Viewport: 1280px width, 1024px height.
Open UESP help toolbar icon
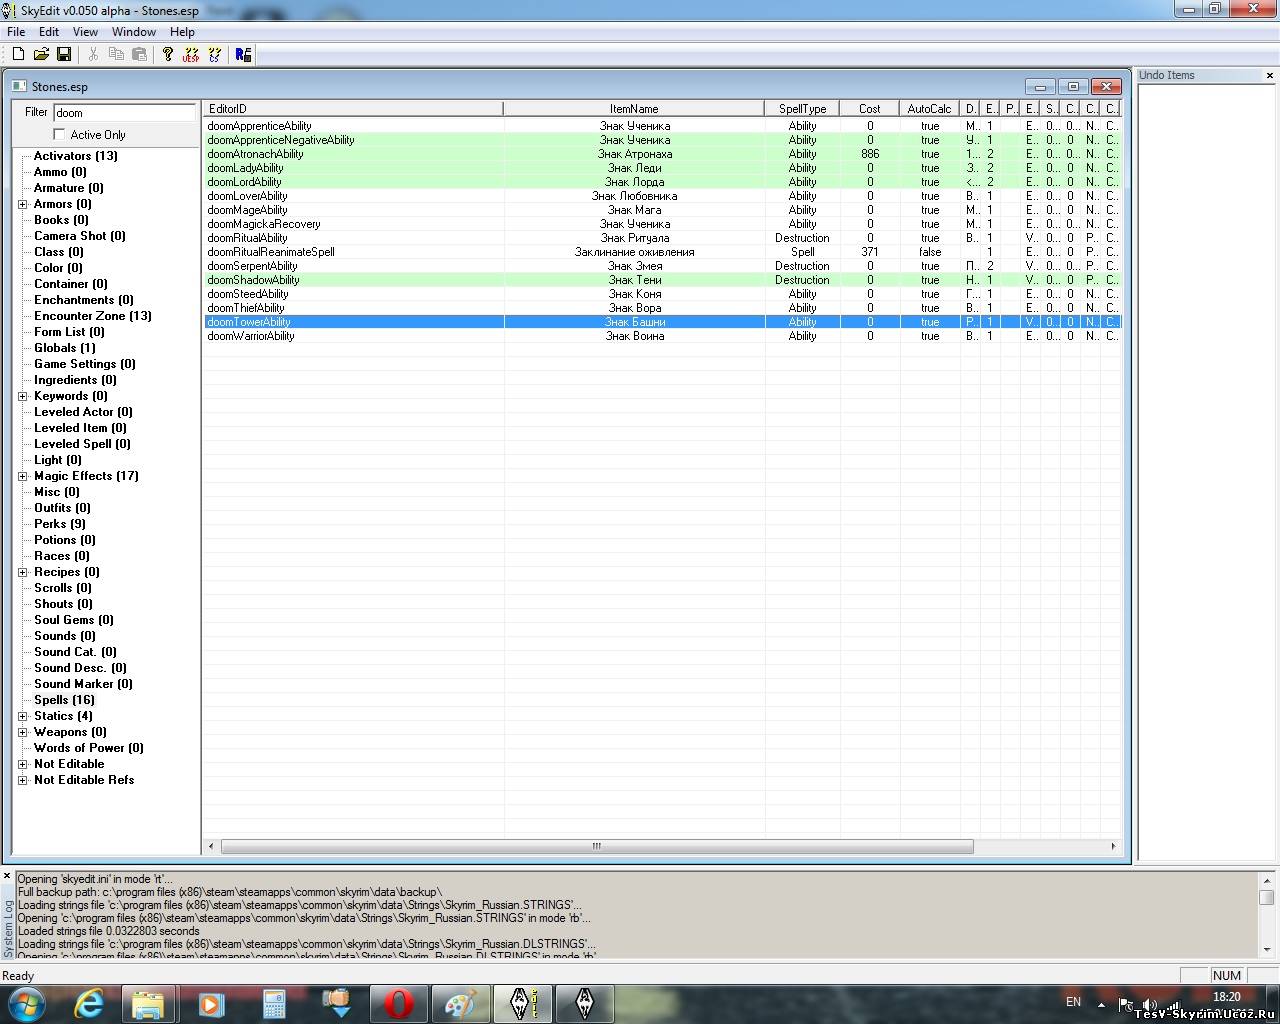(x=191, y=54)
